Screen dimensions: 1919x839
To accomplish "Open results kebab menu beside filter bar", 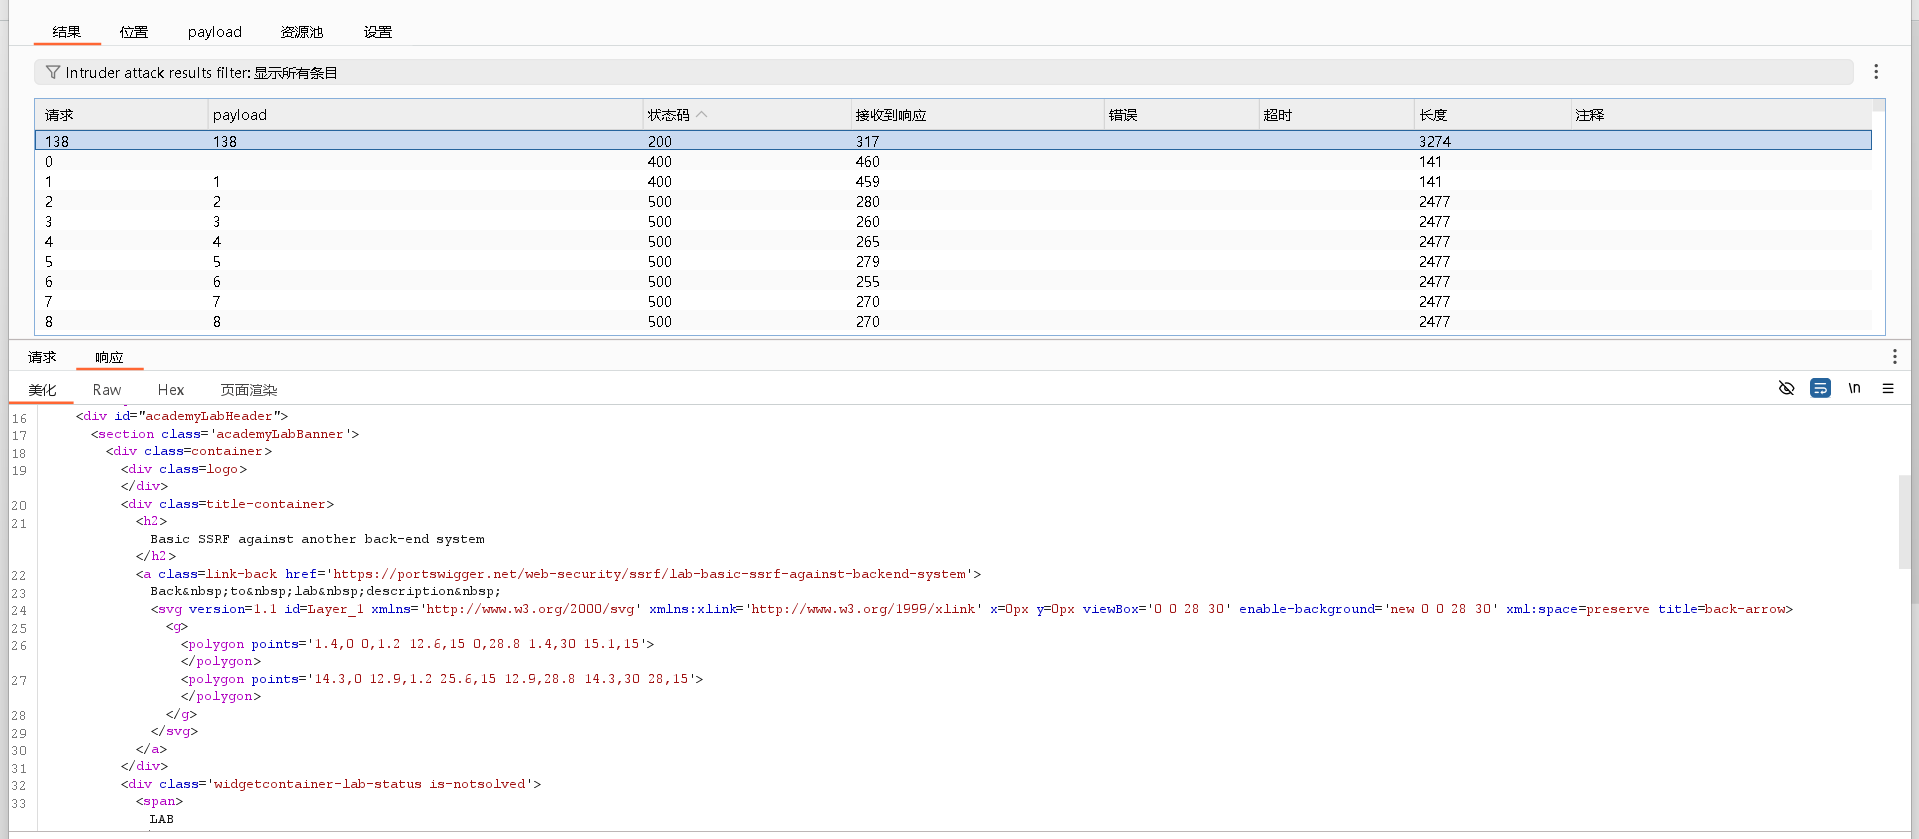I will coord(1876,72).
